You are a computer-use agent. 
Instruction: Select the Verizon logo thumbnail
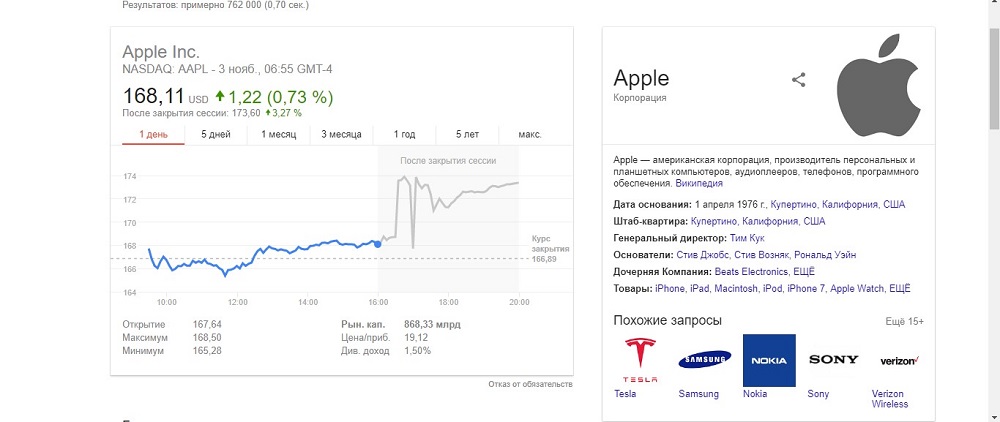click(898, 360)
